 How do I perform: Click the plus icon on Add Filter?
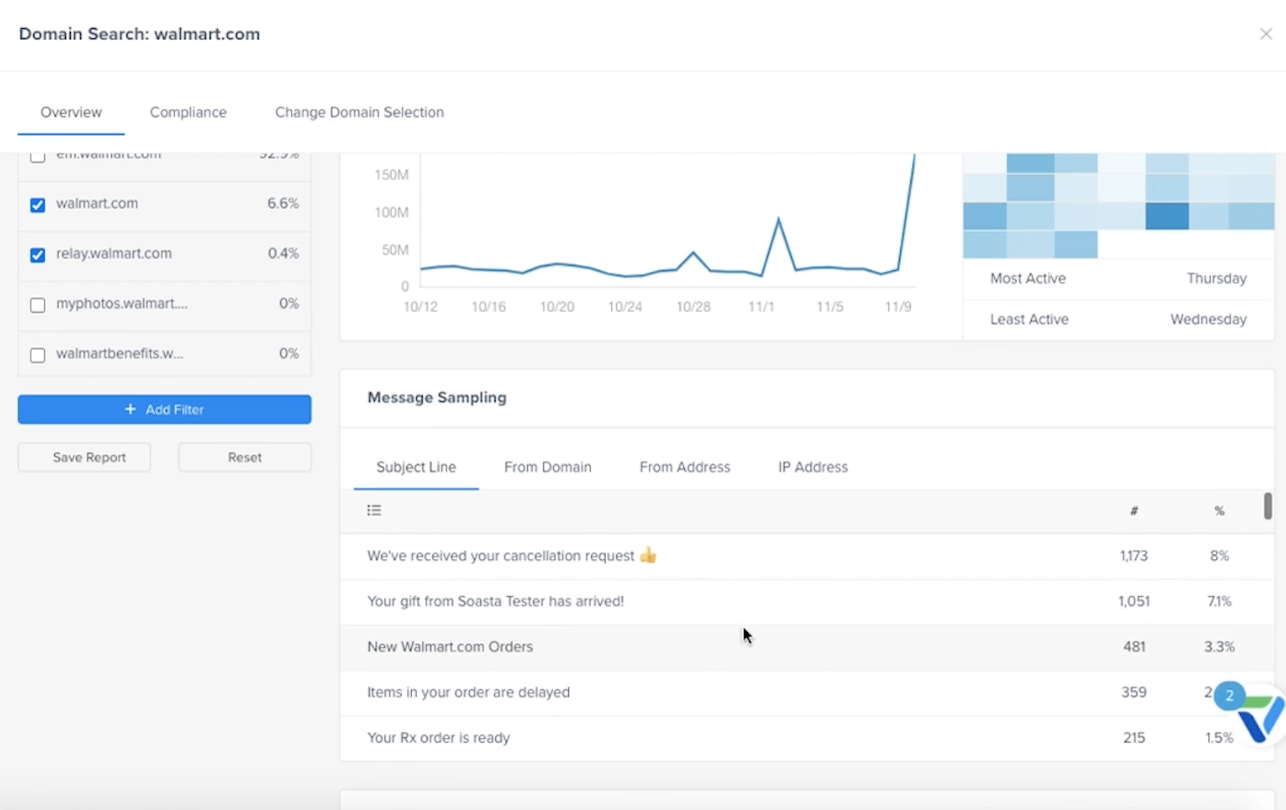[130, 409]
